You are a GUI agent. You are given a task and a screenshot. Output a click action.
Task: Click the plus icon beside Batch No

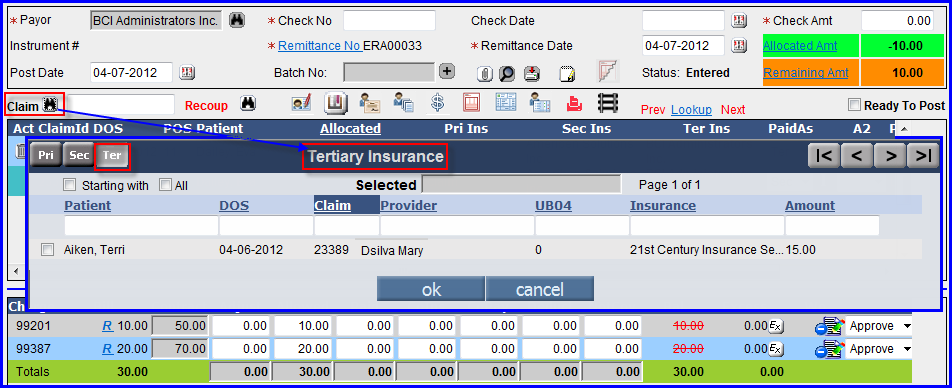447,72
